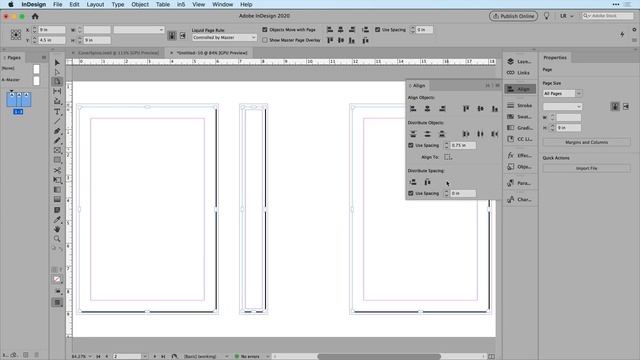Open the Stroke panel in the dock

pyautogui.click(x=520, y=105)
